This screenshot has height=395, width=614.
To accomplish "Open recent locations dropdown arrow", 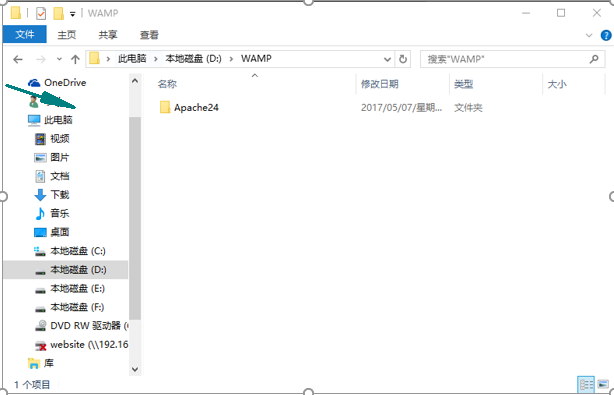I will tap(59, 60).
